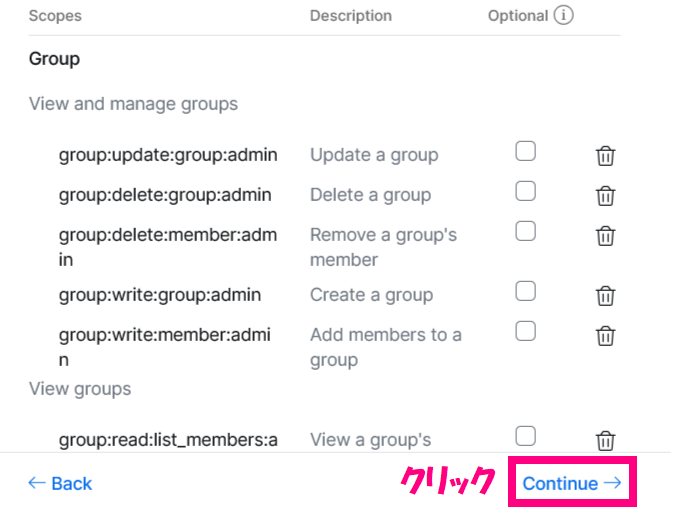Go Back to the previous step
Image resolution: width=677 pixels, height=512 pixels.
60,483
